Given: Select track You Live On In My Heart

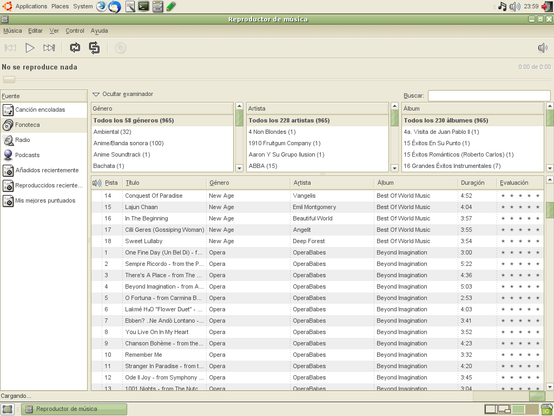Looking at the screenshot, I should [x=317, y=332].
